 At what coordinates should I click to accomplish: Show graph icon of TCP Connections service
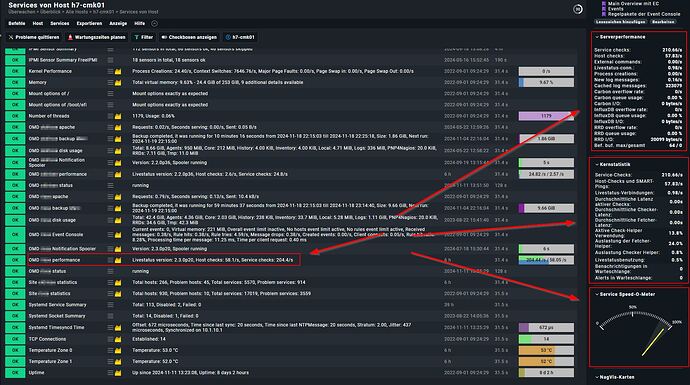(x=118, y=339)
